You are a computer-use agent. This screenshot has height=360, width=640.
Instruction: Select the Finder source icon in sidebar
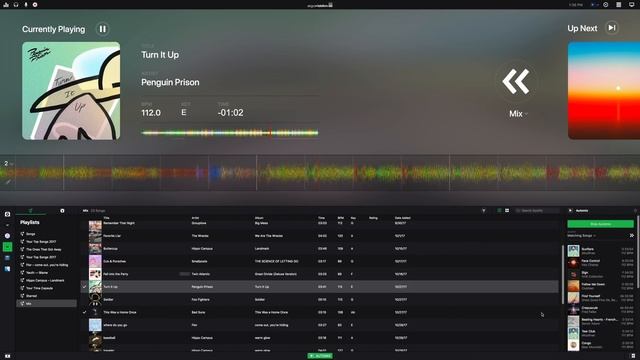tap(7, 269)
